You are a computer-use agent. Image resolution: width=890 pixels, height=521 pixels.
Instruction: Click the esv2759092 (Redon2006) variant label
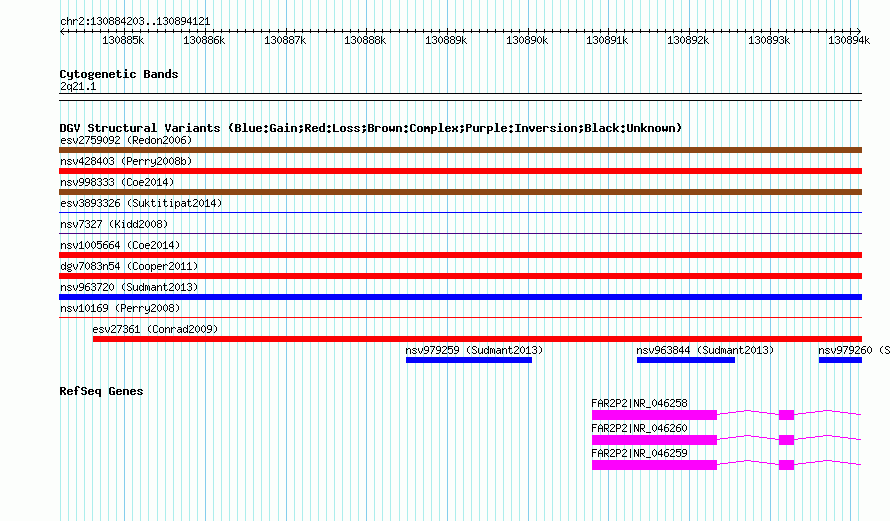pyautogui.click(x=126, y=140)
